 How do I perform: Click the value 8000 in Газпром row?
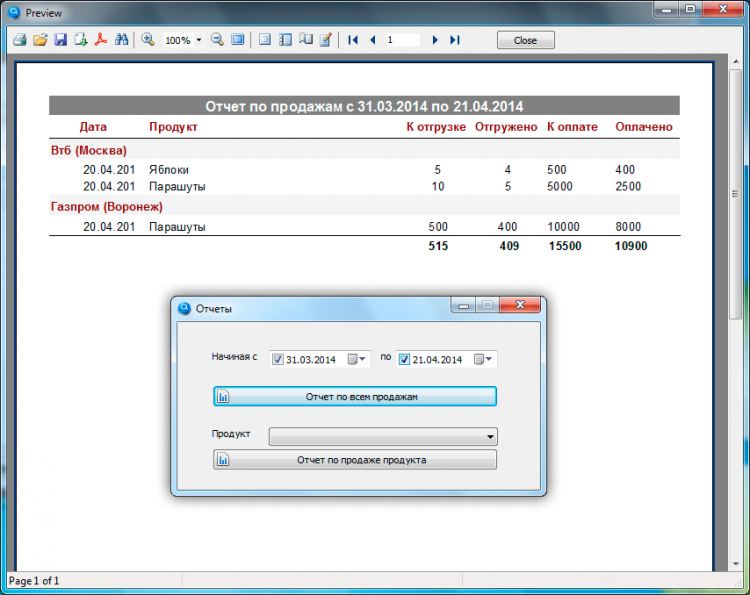(628, 227)
